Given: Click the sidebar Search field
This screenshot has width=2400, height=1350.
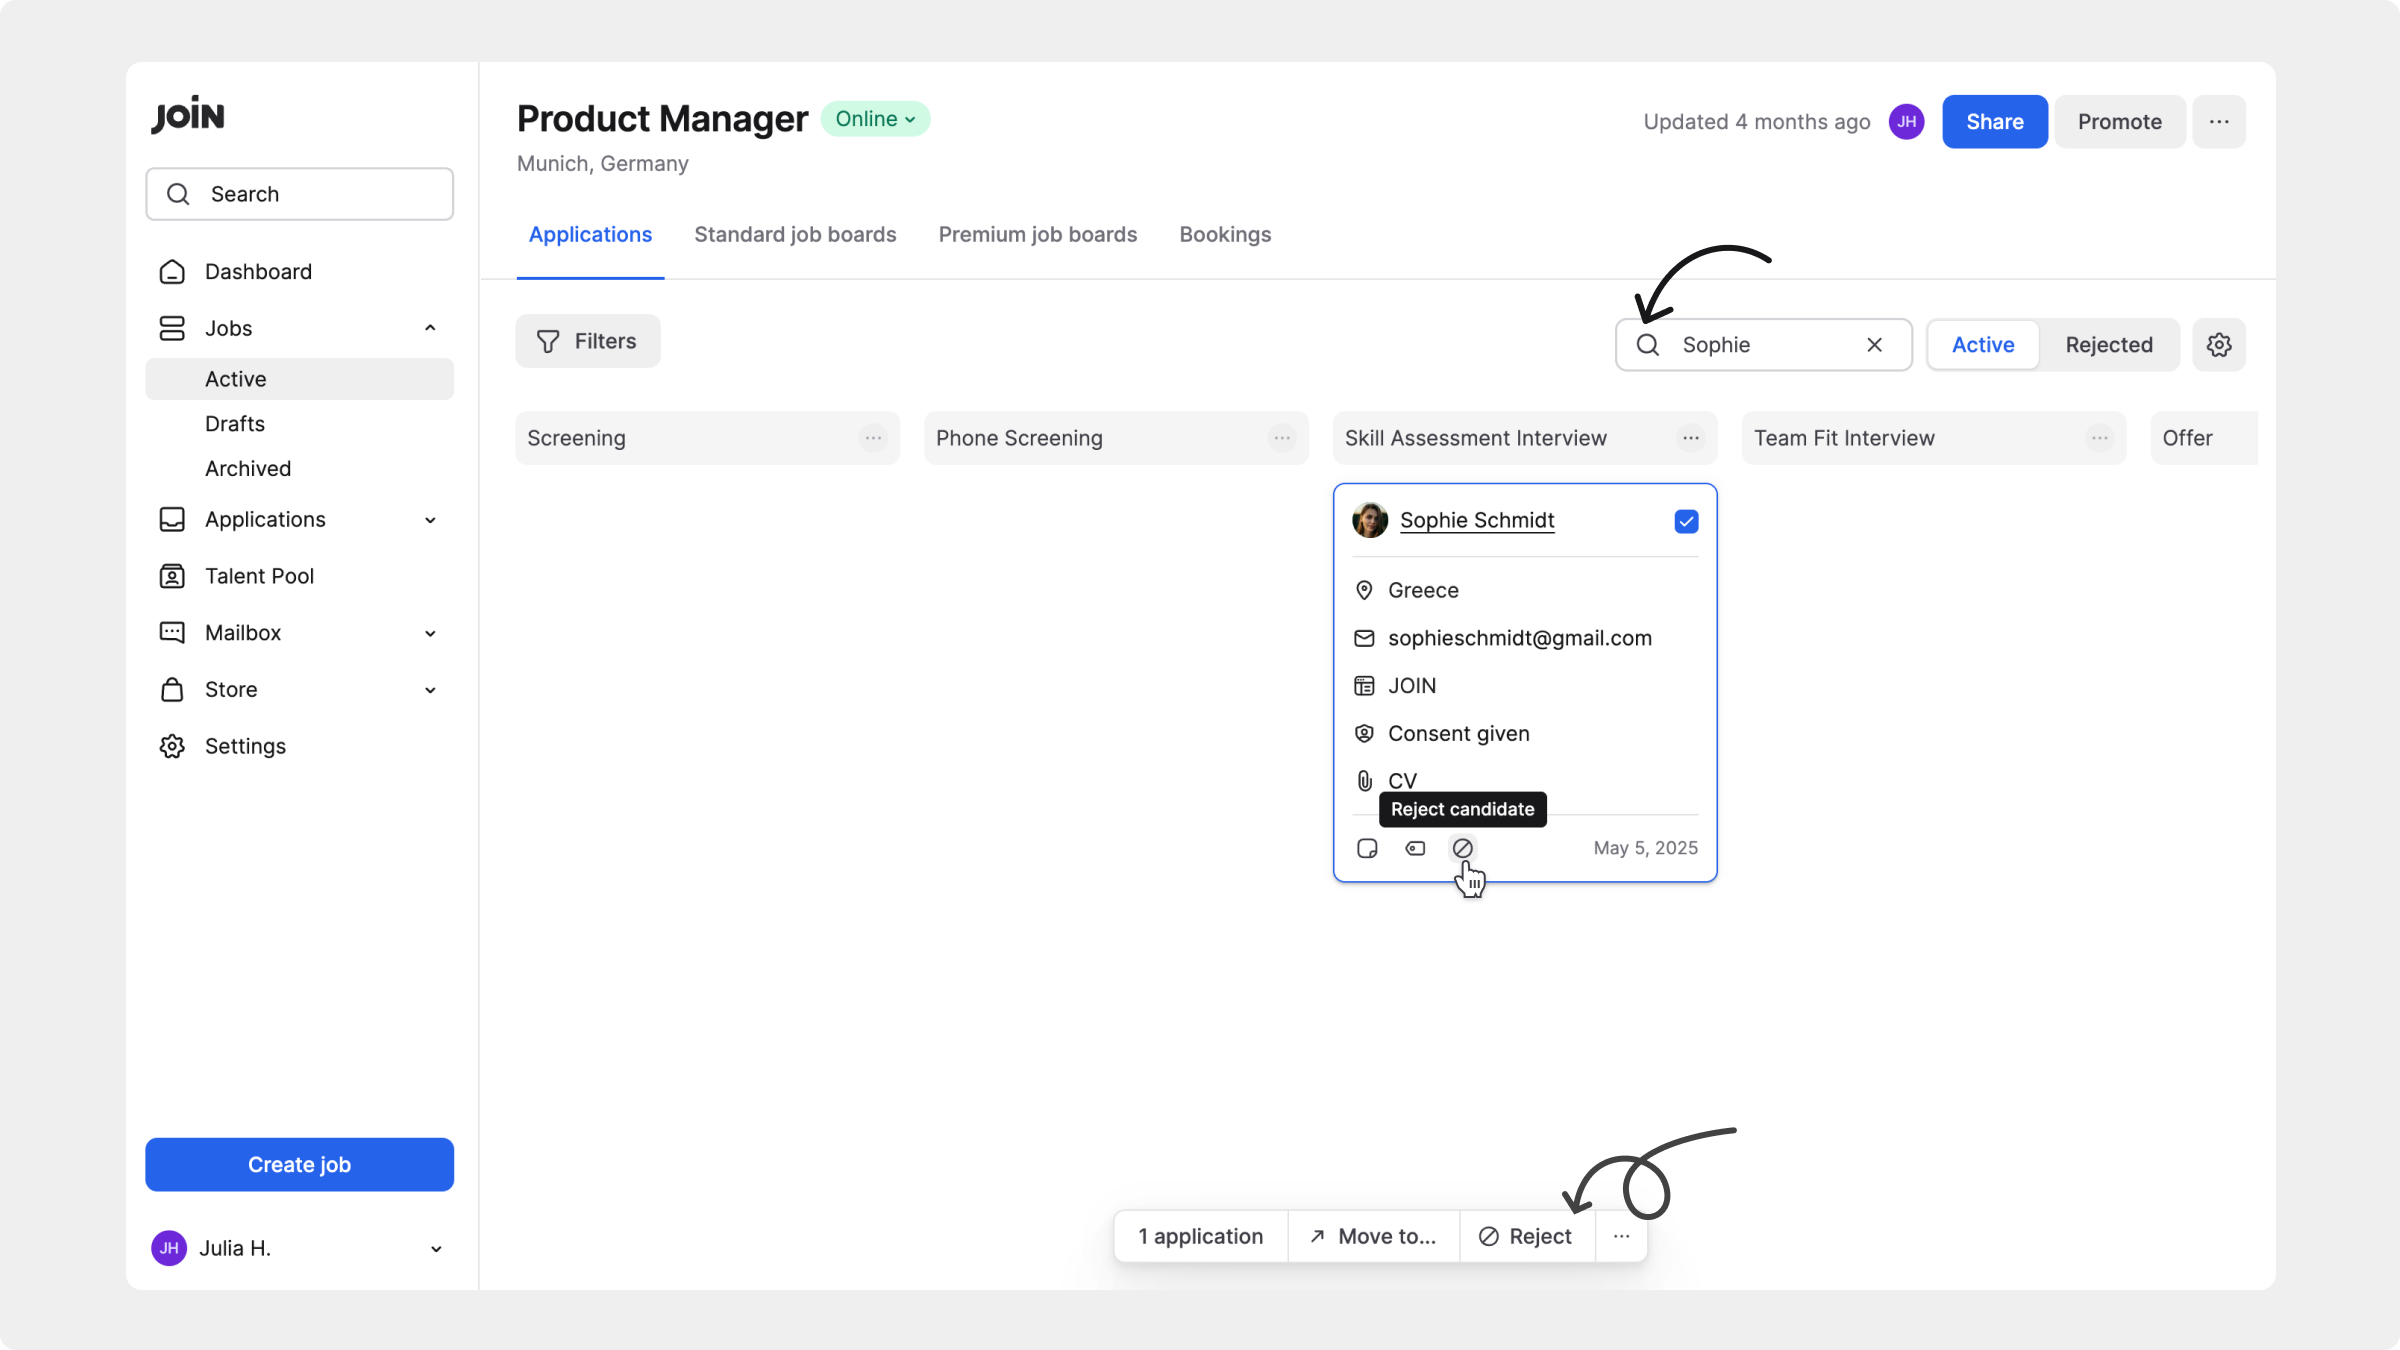Looking at the screenshot, I should 300,194.
